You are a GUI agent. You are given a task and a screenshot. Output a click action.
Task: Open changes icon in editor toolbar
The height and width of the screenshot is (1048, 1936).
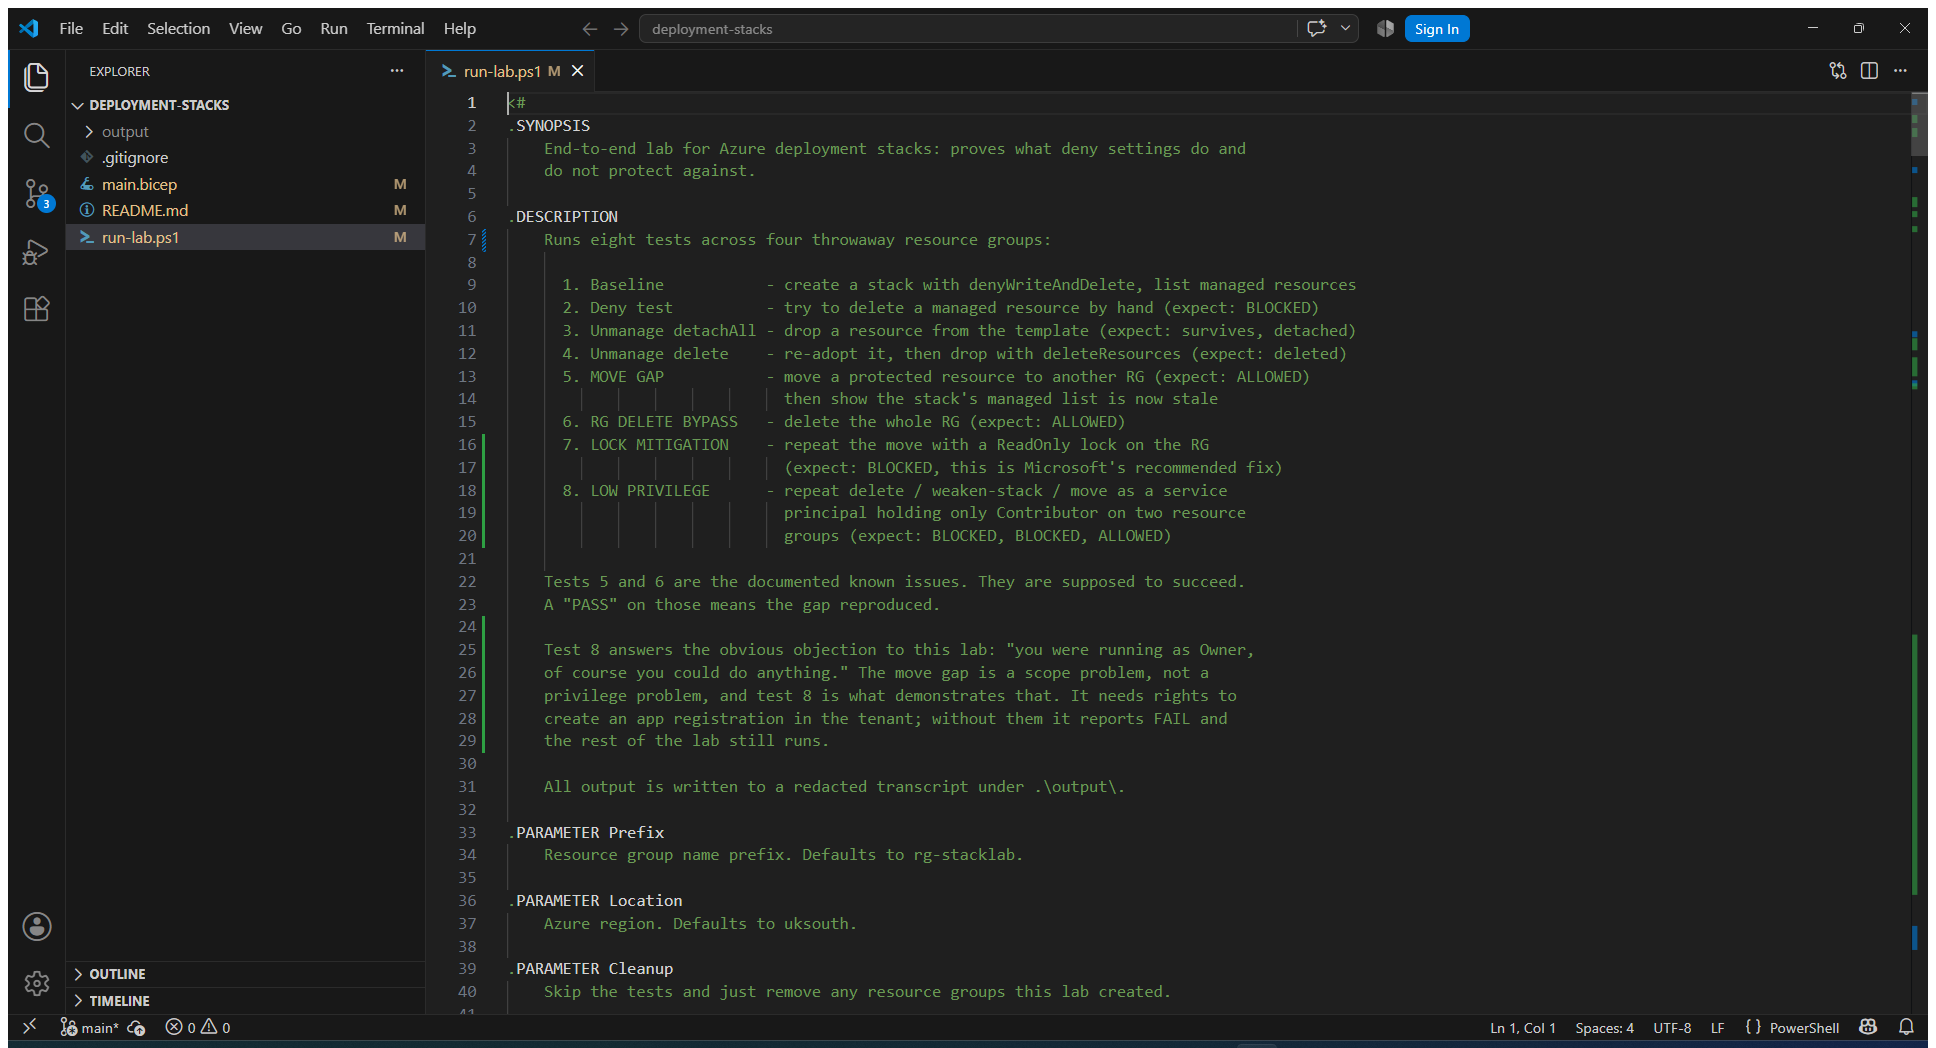tap(1838, 71)
